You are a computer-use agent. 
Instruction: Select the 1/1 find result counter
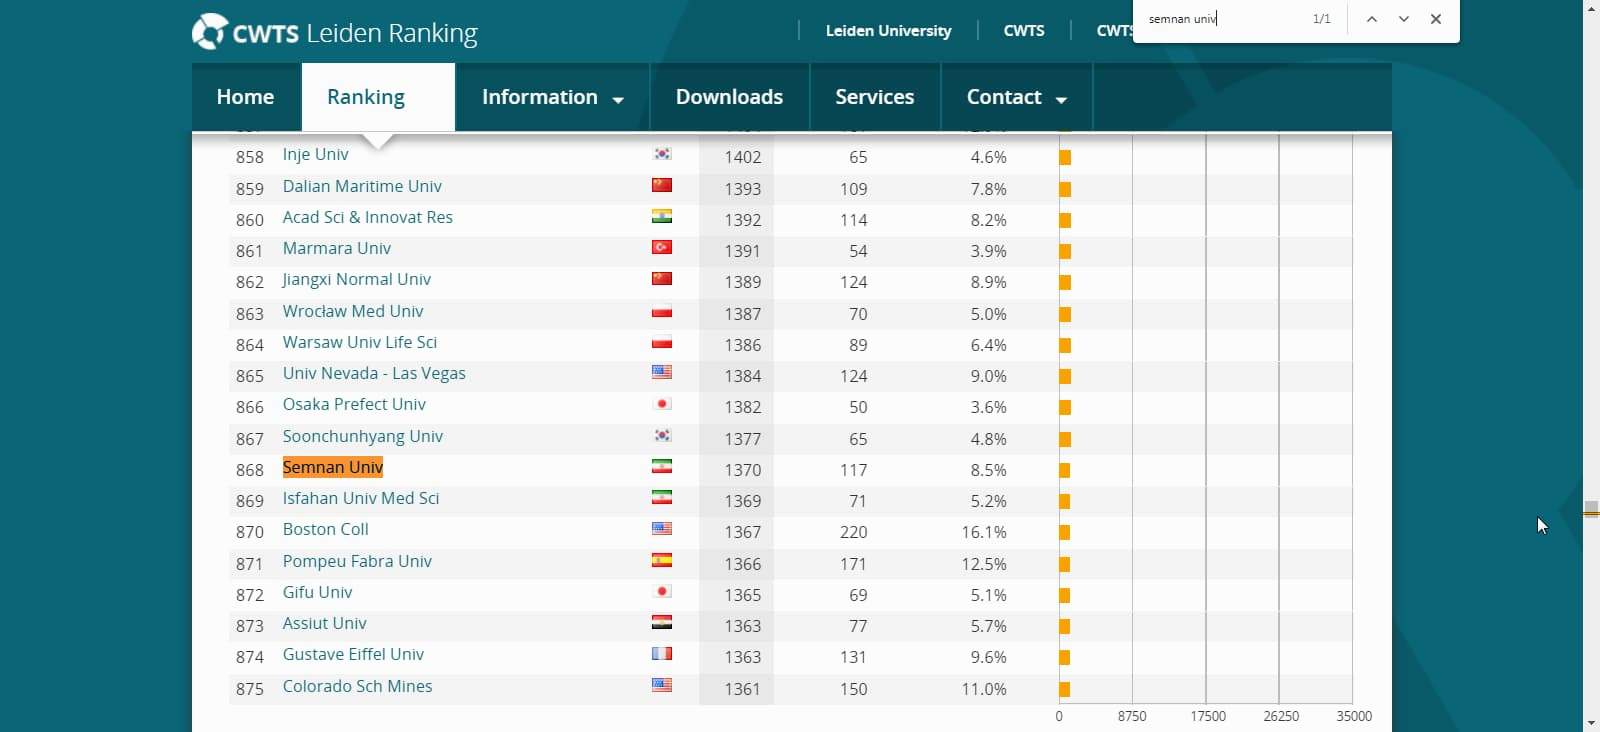click(1322, 19)
